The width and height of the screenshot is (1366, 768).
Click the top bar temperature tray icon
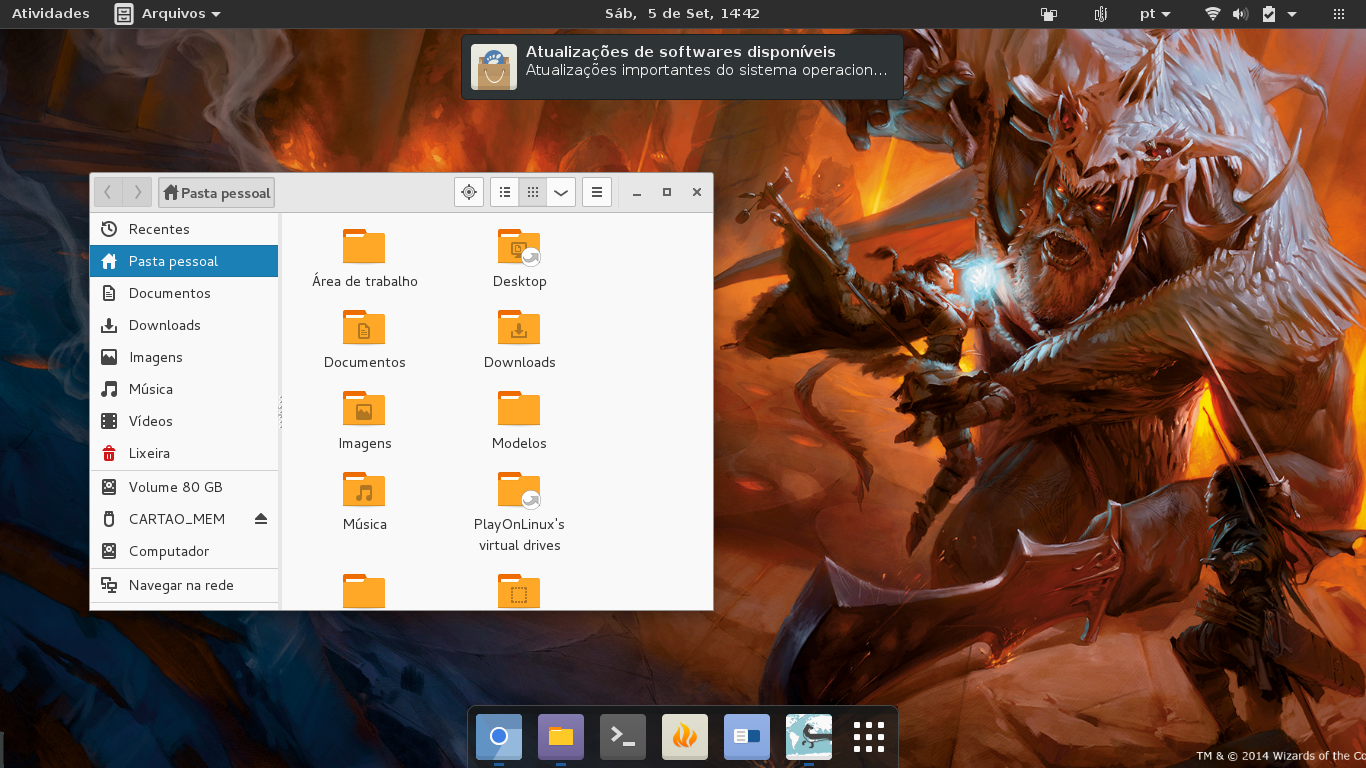pos(1101,14)
